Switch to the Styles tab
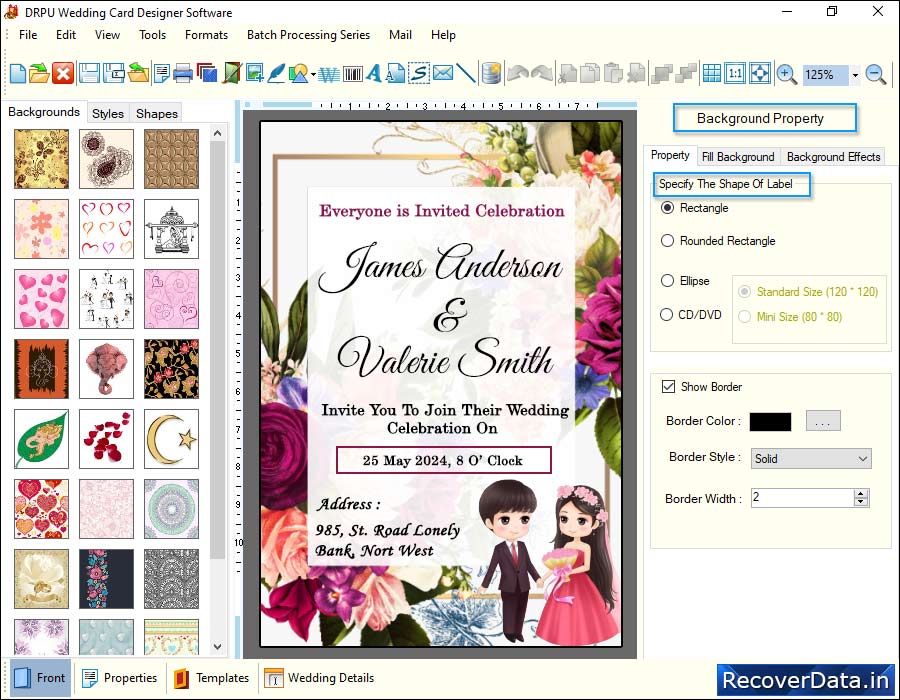Viewport: 900px width, 700px height. pyautogui.click(x=108, y=114)
